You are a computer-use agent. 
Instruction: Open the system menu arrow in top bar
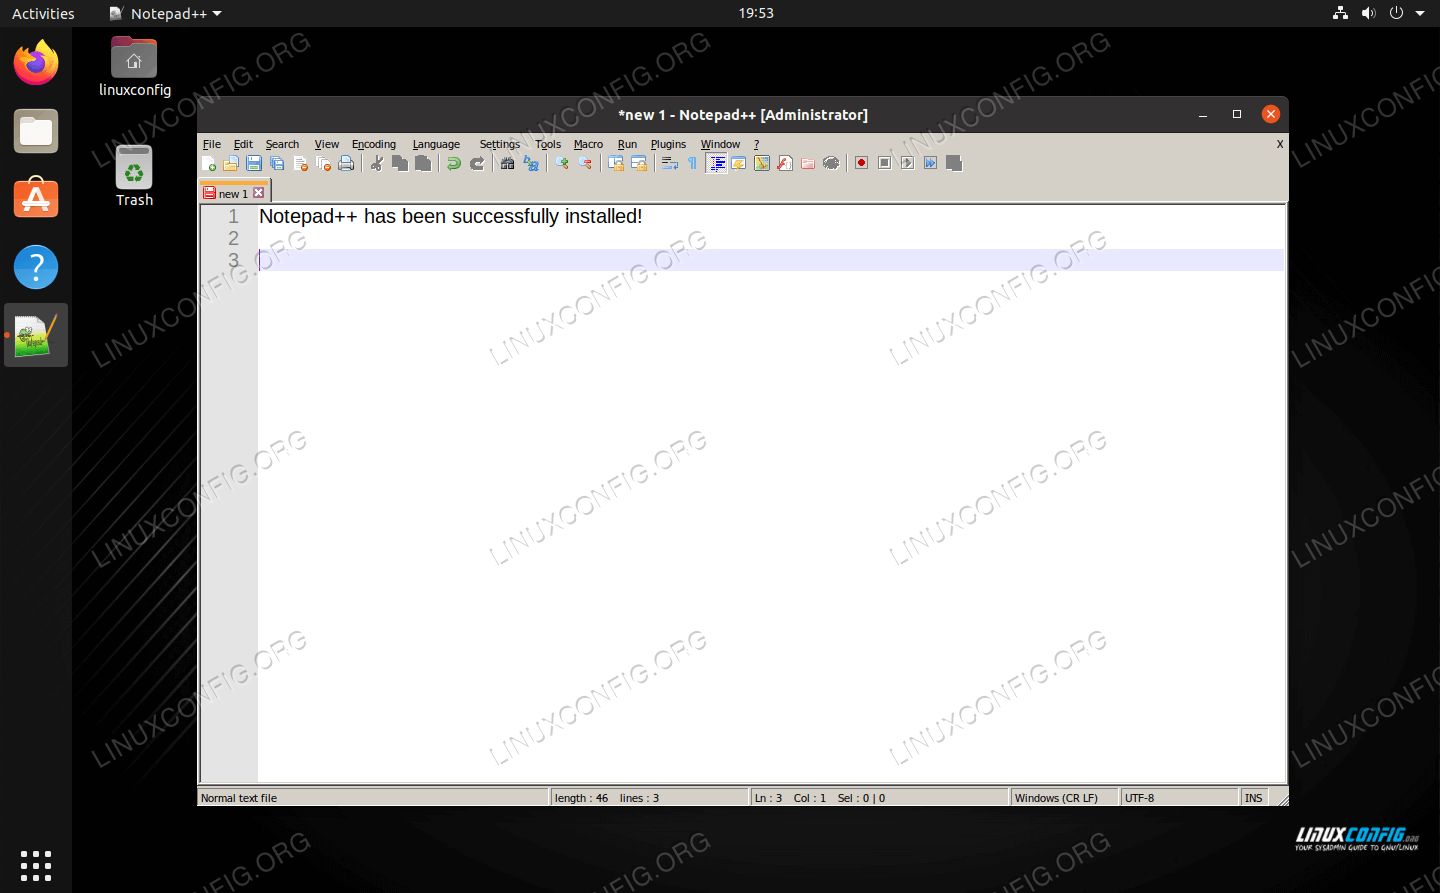click(1420, 13)
